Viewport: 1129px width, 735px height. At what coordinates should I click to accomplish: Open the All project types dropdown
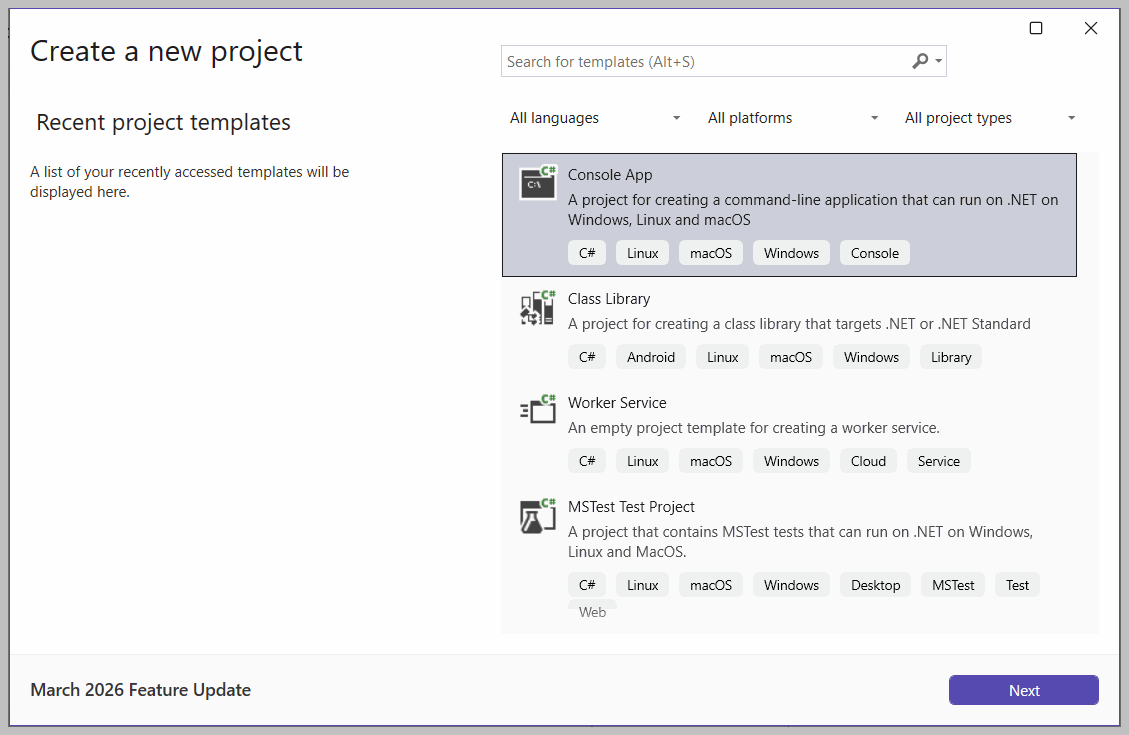[x=990, y=118]
